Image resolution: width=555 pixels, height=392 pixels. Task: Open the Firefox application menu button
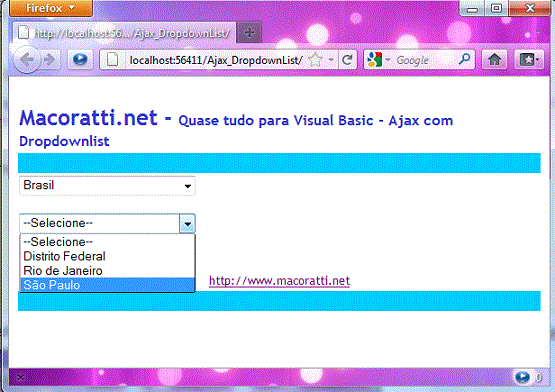tap(51, 8)
